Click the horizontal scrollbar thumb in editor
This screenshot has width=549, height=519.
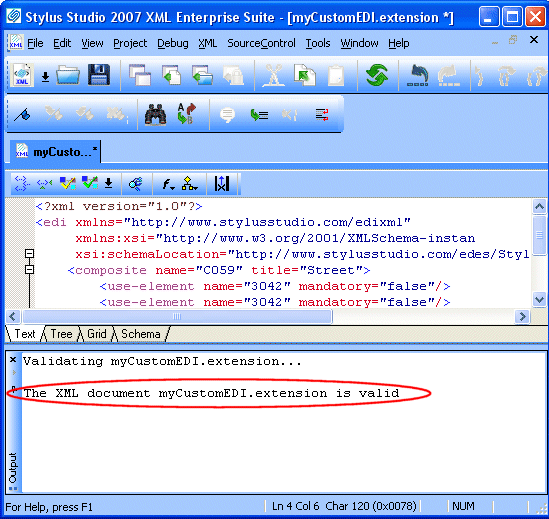pos(177,317)
